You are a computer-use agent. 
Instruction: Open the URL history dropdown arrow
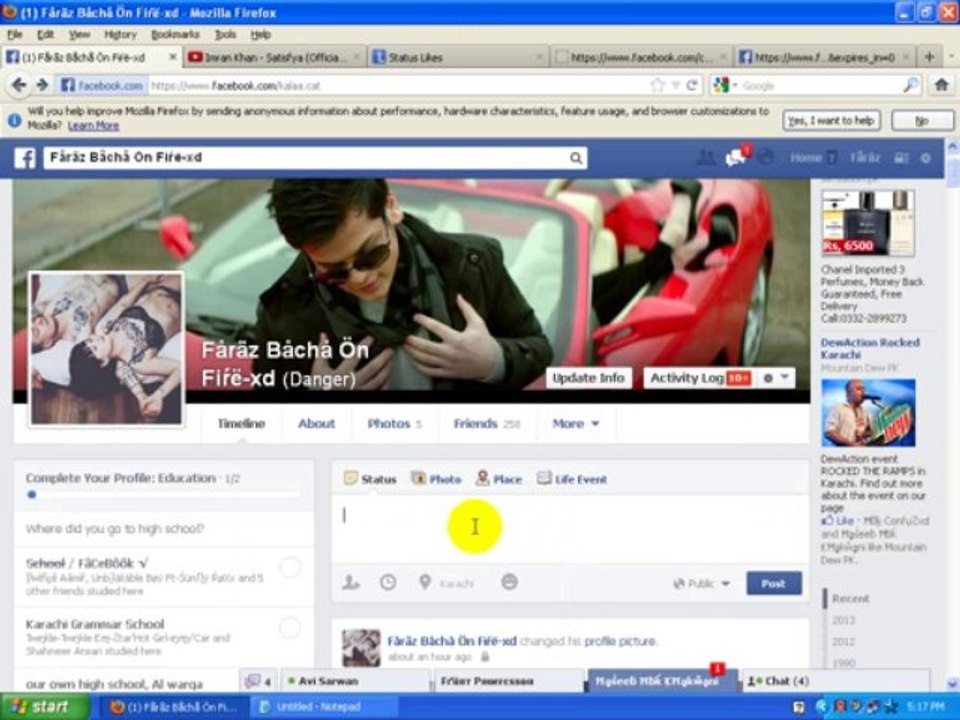[675, 86]
